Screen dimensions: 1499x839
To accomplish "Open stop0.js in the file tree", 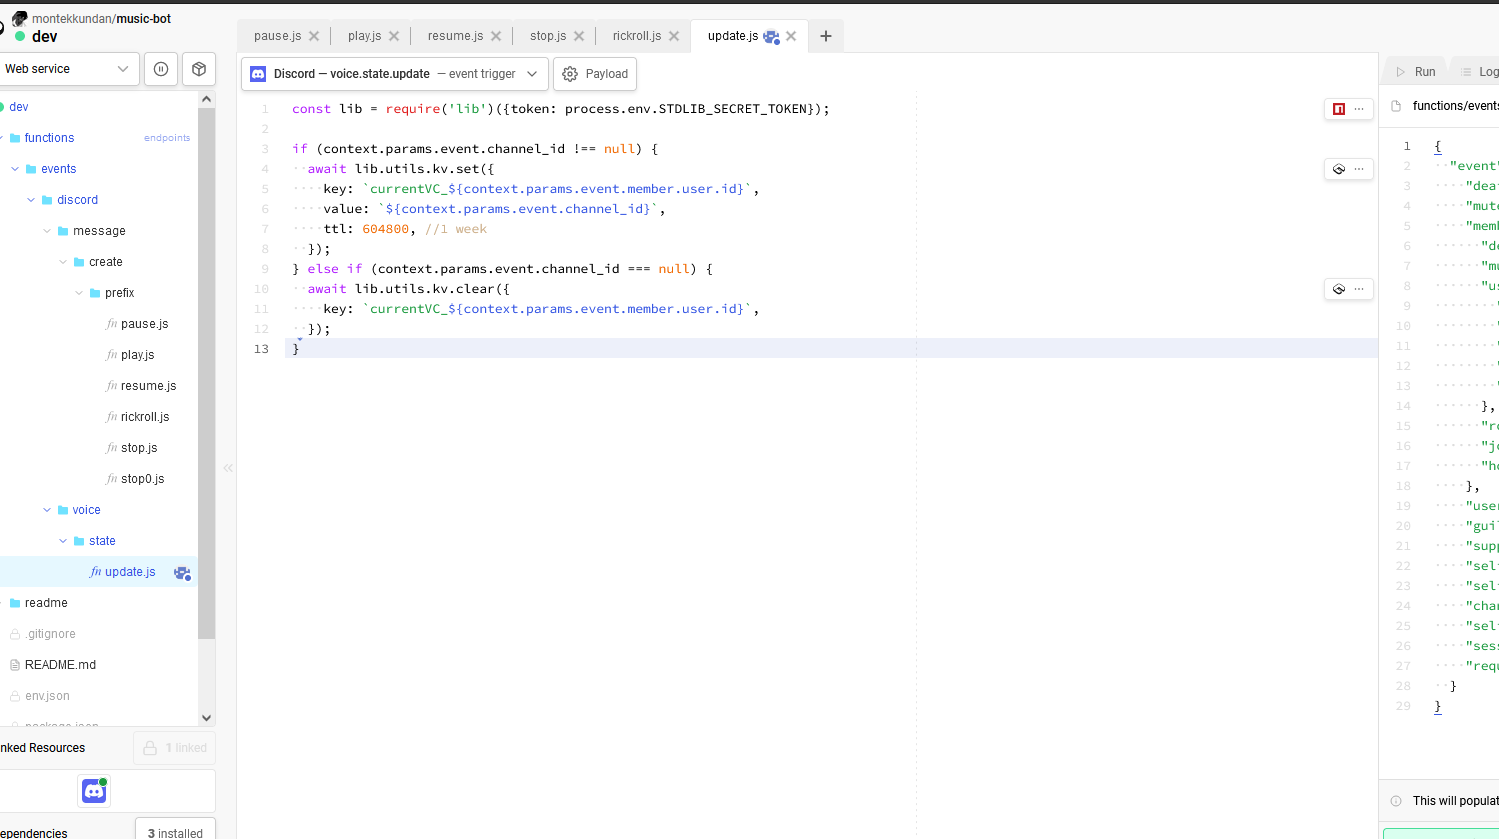I will (x=142, y=479).
